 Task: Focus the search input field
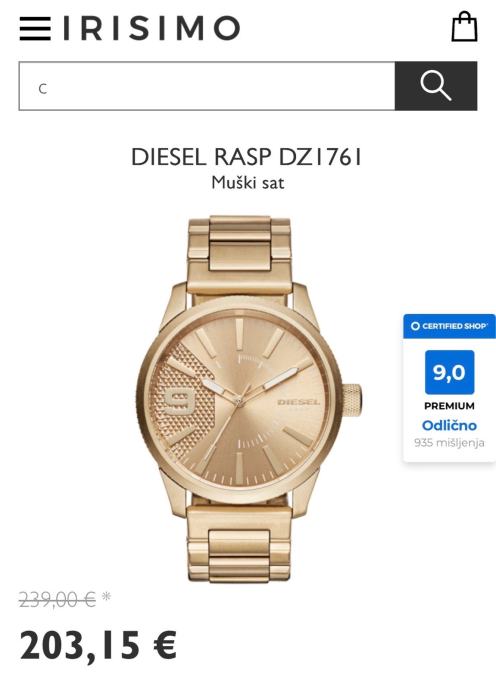(x=207, y=86)
